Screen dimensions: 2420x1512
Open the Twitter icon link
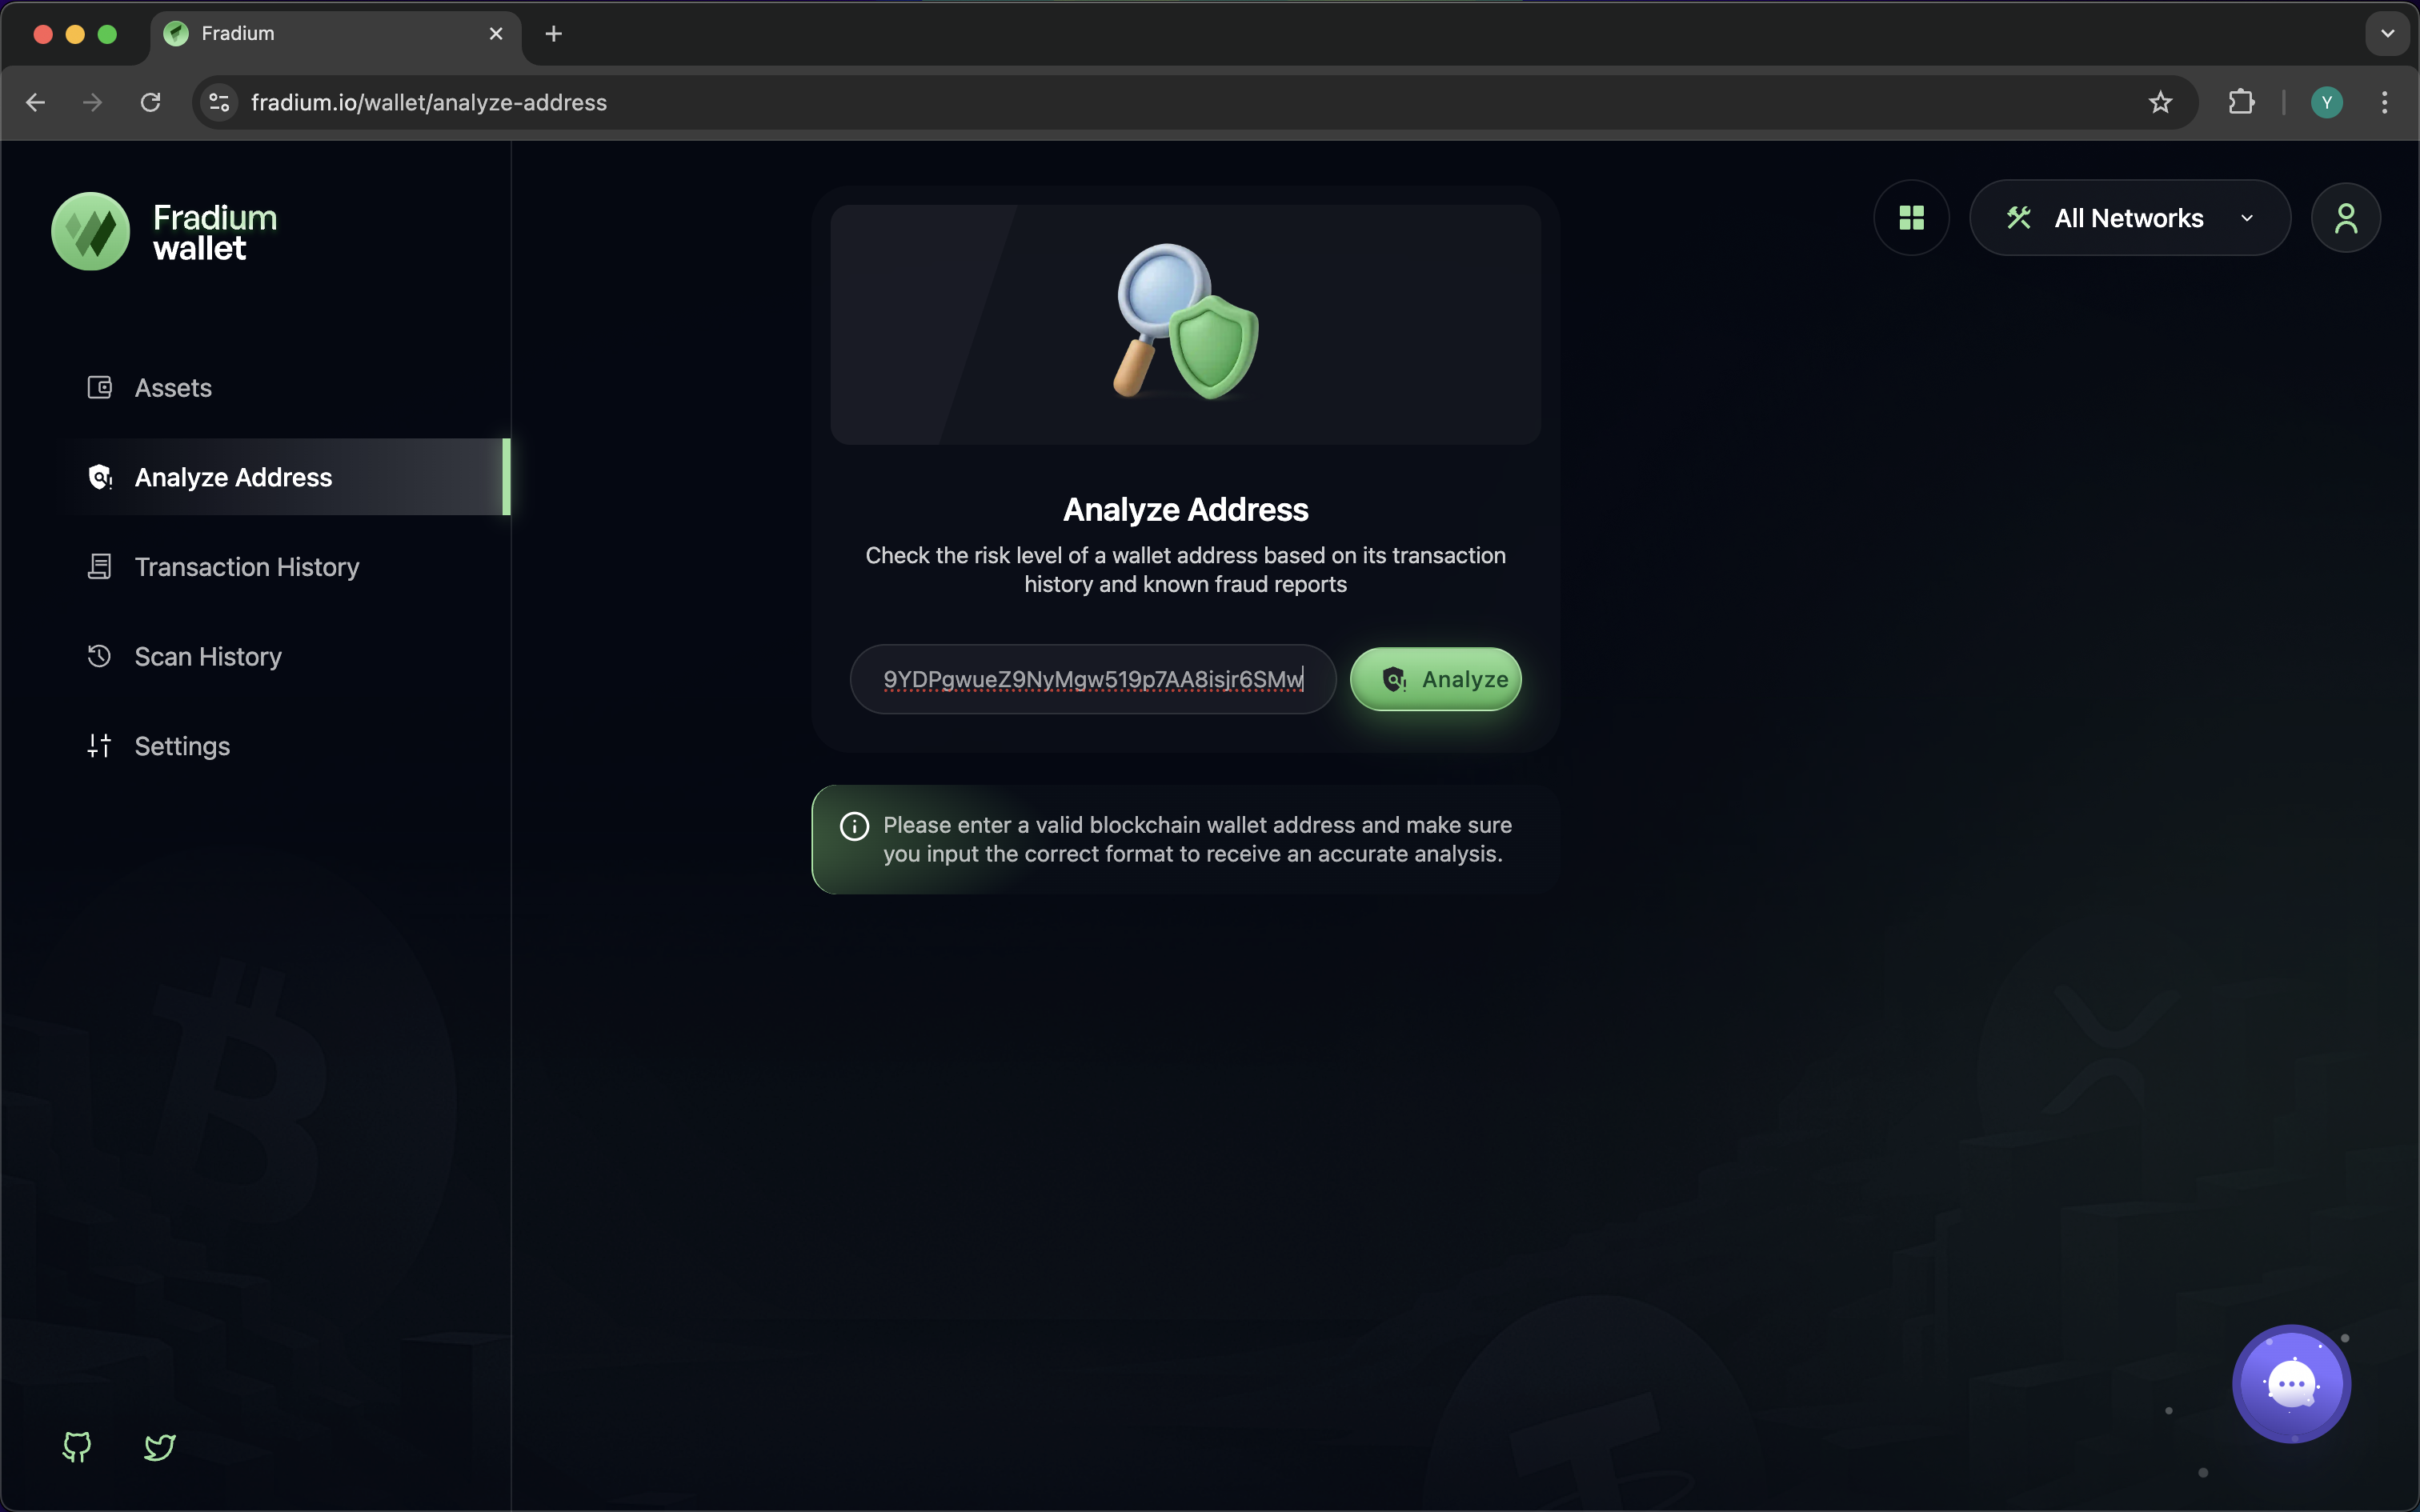pos(160,1446)
